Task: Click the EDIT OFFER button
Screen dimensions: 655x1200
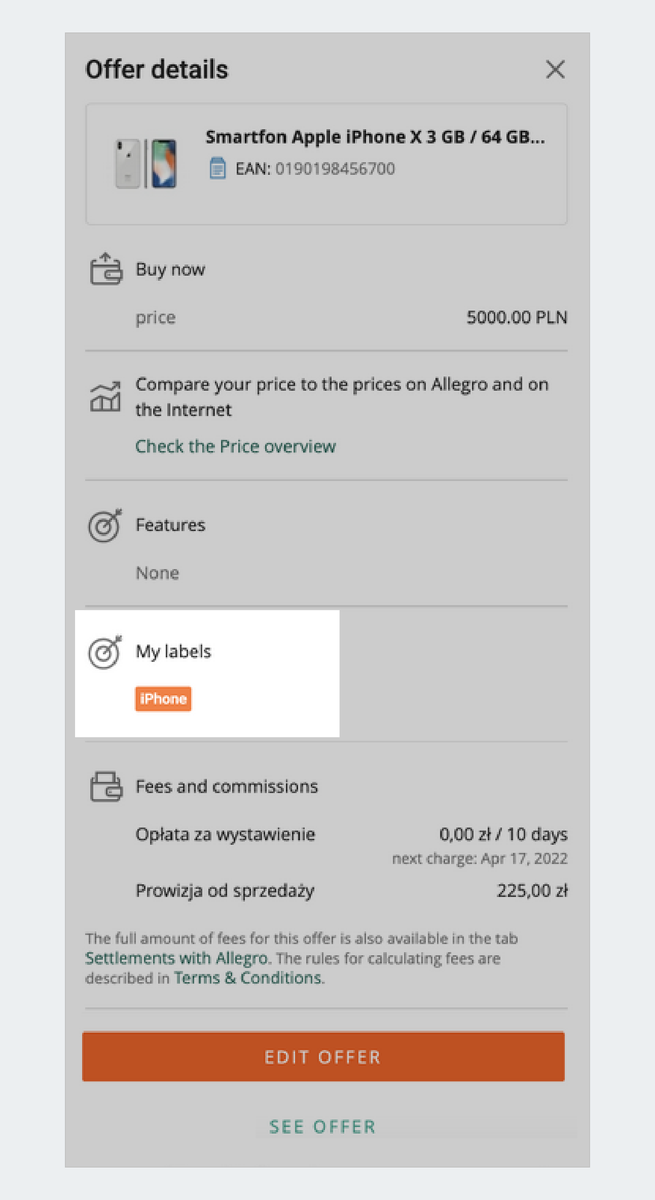Action: [323, 1057]
